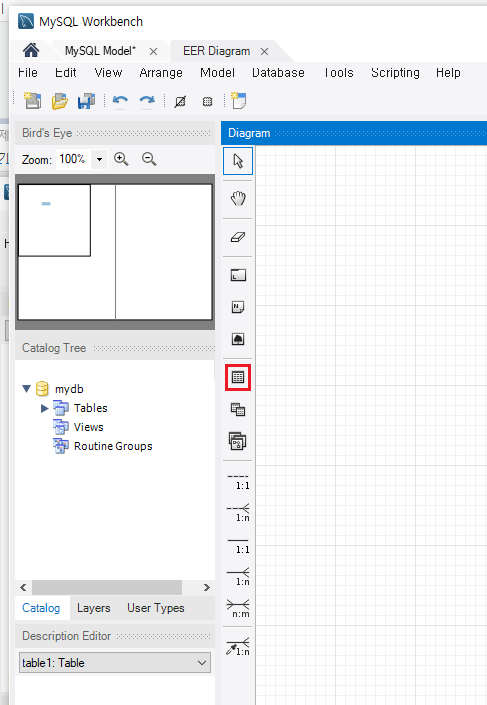Image resolution: width=487 pixels, height=705 pixels.
Task: Switch to the MySQL Model tab
Action: (x=100, y=51)
